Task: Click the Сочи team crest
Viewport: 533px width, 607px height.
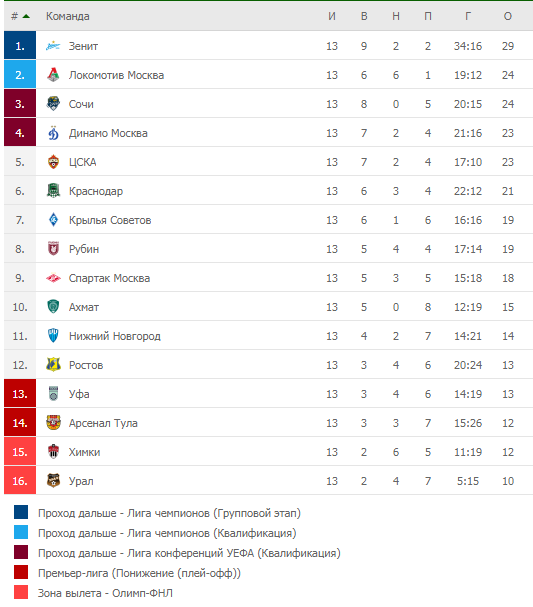Action: (53, 104)
